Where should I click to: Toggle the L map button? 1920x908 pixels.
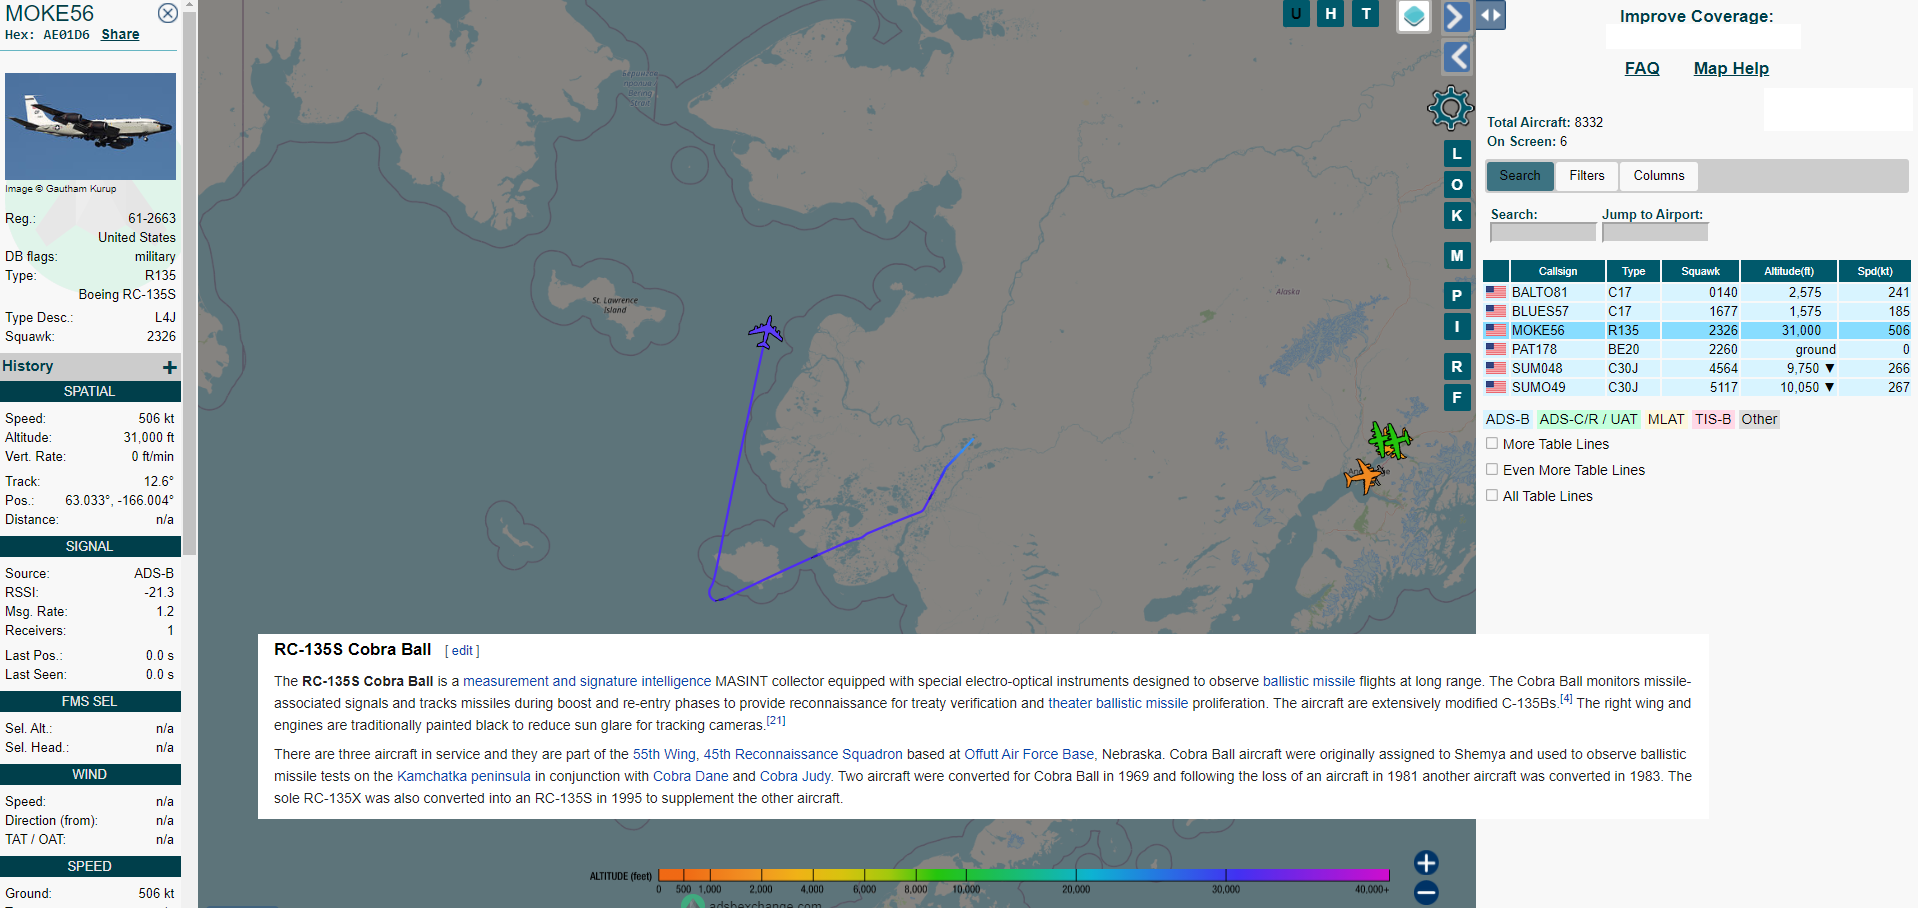click(1456, 154)
